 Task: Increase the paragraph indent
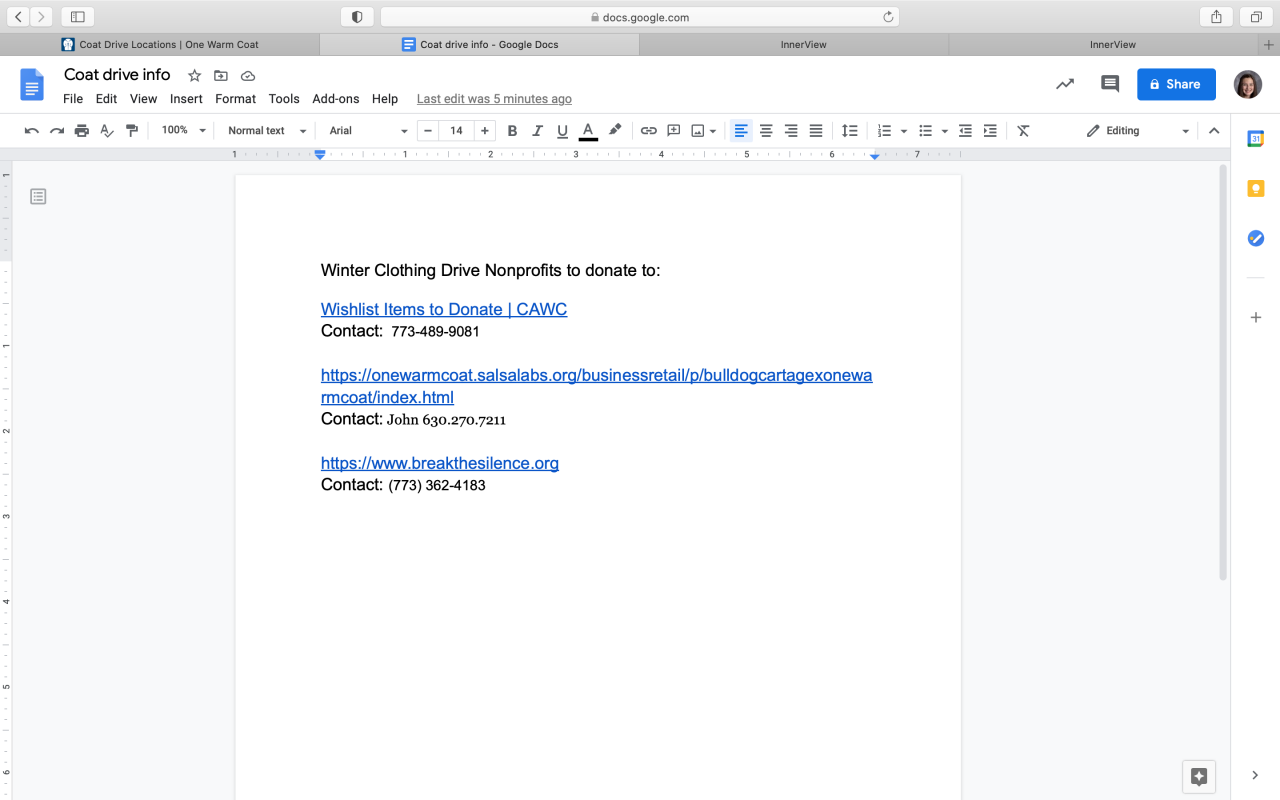990,131
